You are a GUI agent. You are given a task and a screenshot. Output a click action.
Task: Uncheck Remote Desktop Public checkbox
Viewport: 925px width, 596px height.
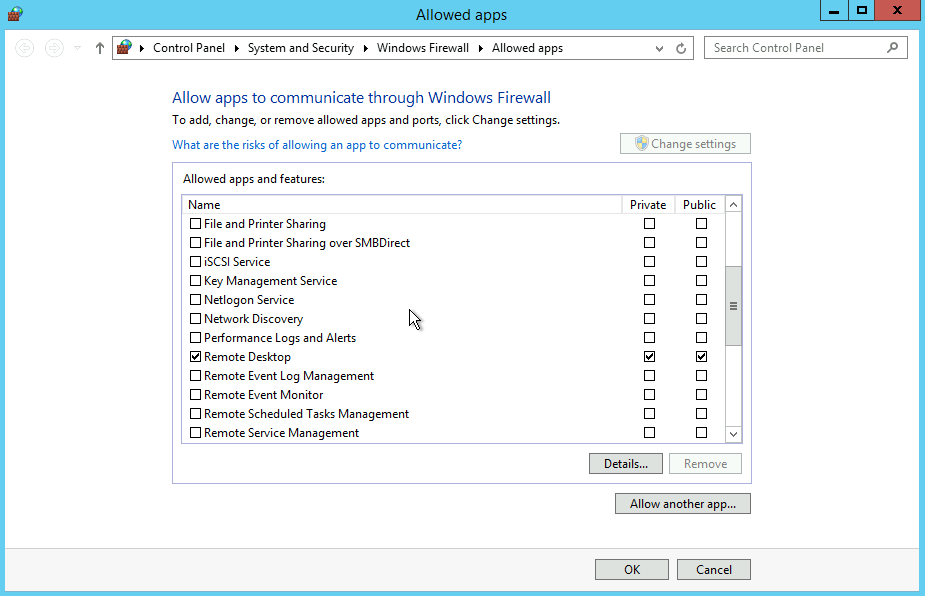[701, 356]
